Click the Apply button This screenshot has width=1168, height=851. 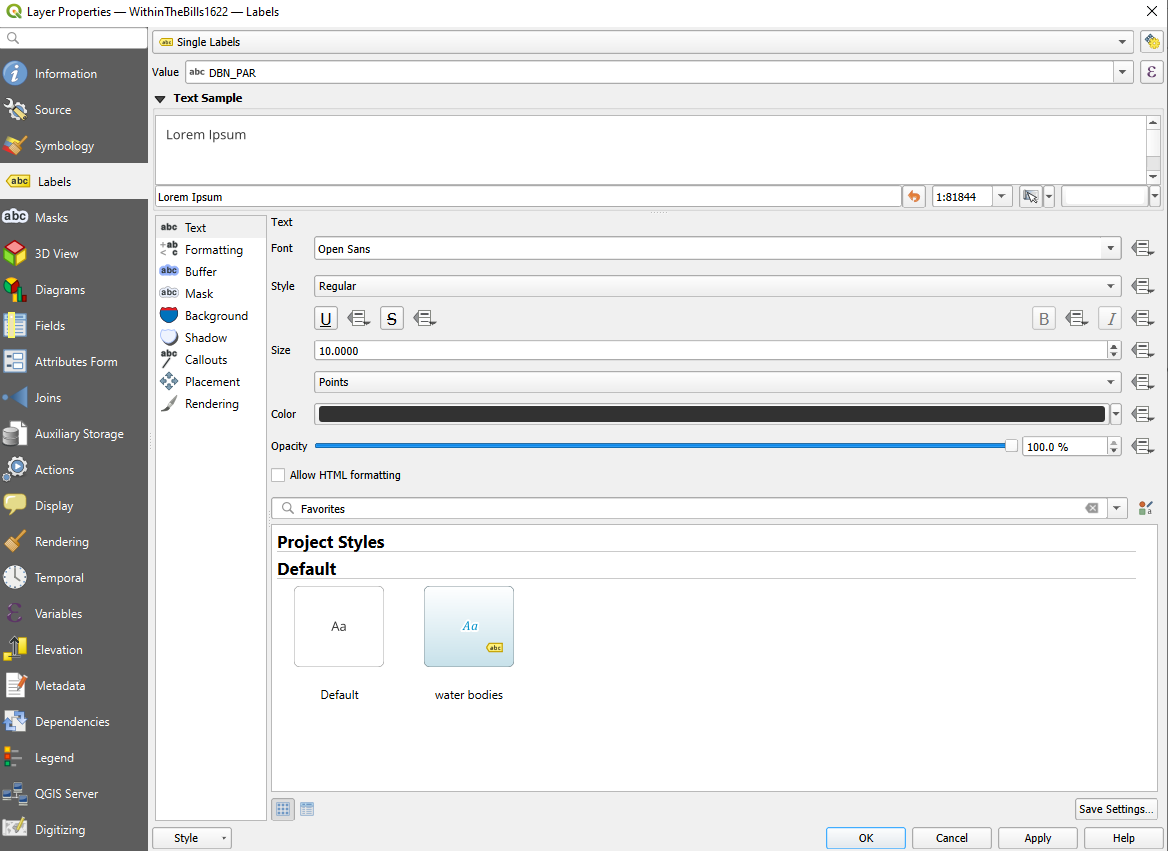coord(1037,838)
